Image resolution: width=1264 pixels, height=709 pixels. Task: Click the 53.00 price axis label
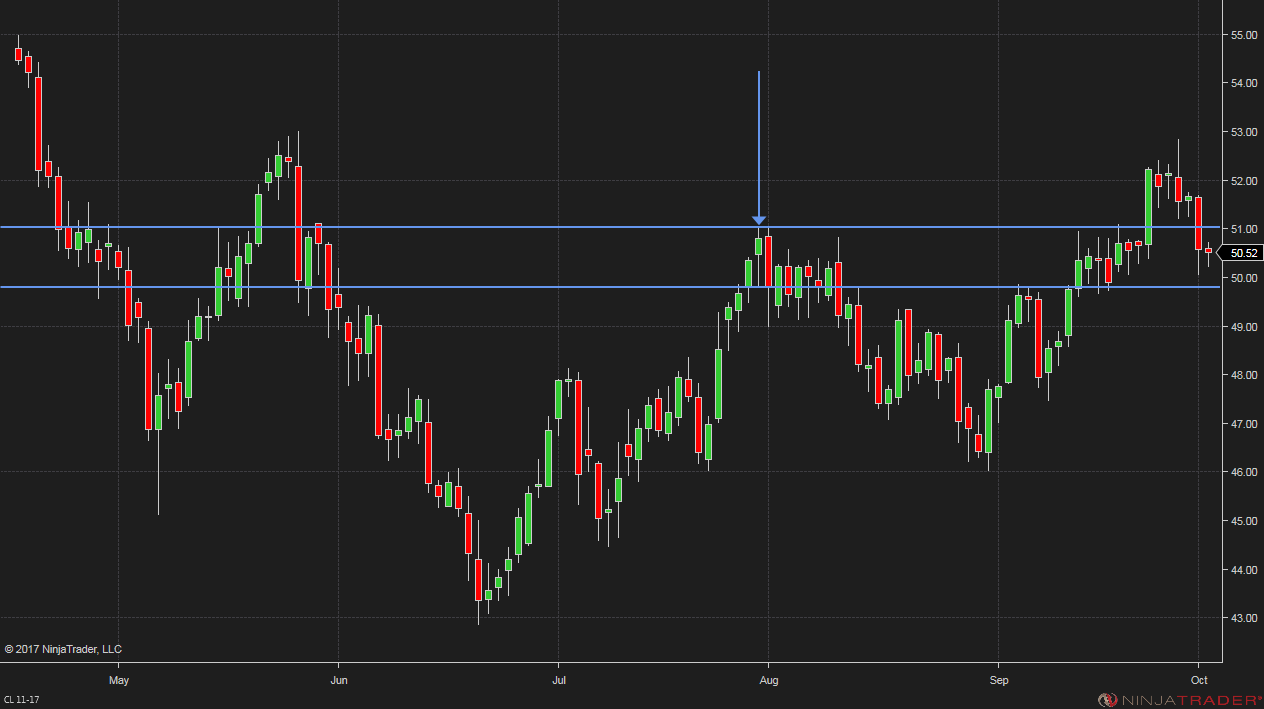point(1244,132)
